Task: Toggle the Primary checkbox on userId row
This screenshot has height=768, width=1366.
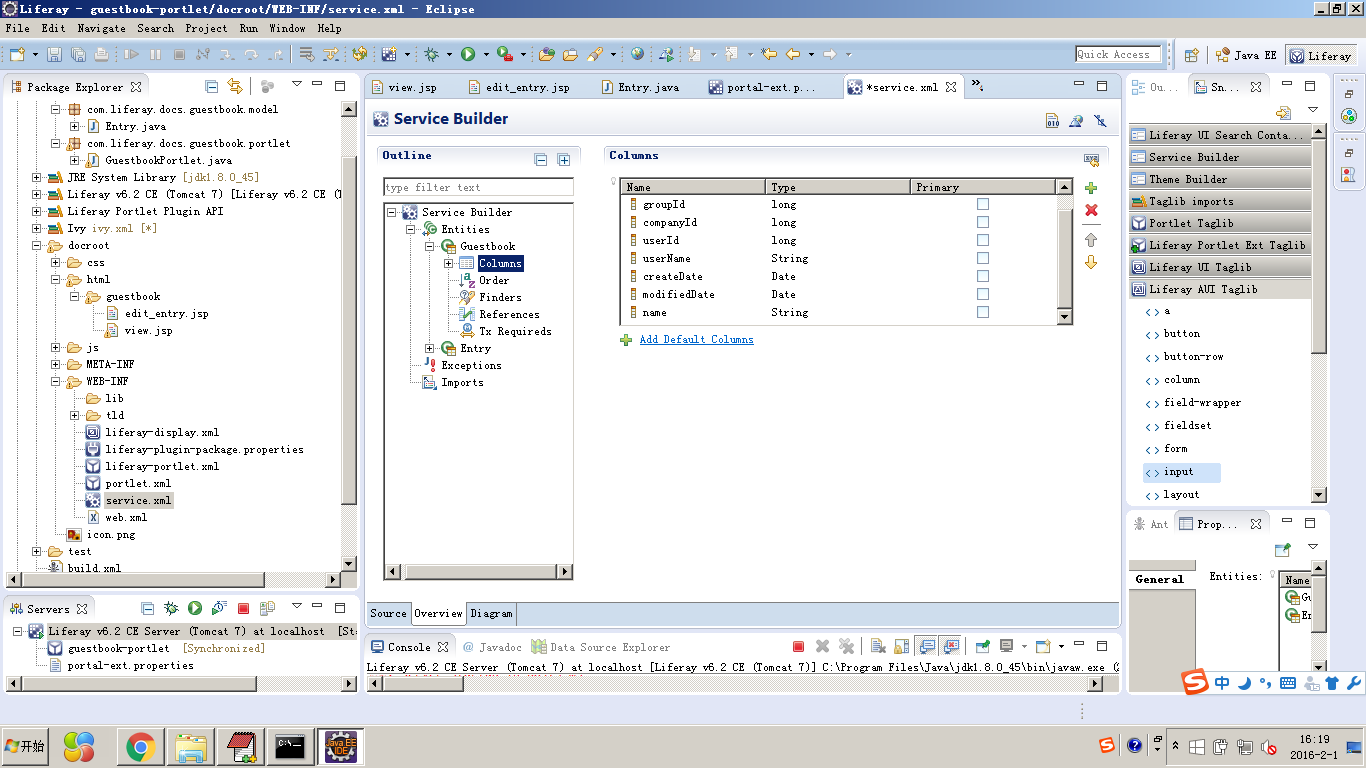Action: point(983,240)
